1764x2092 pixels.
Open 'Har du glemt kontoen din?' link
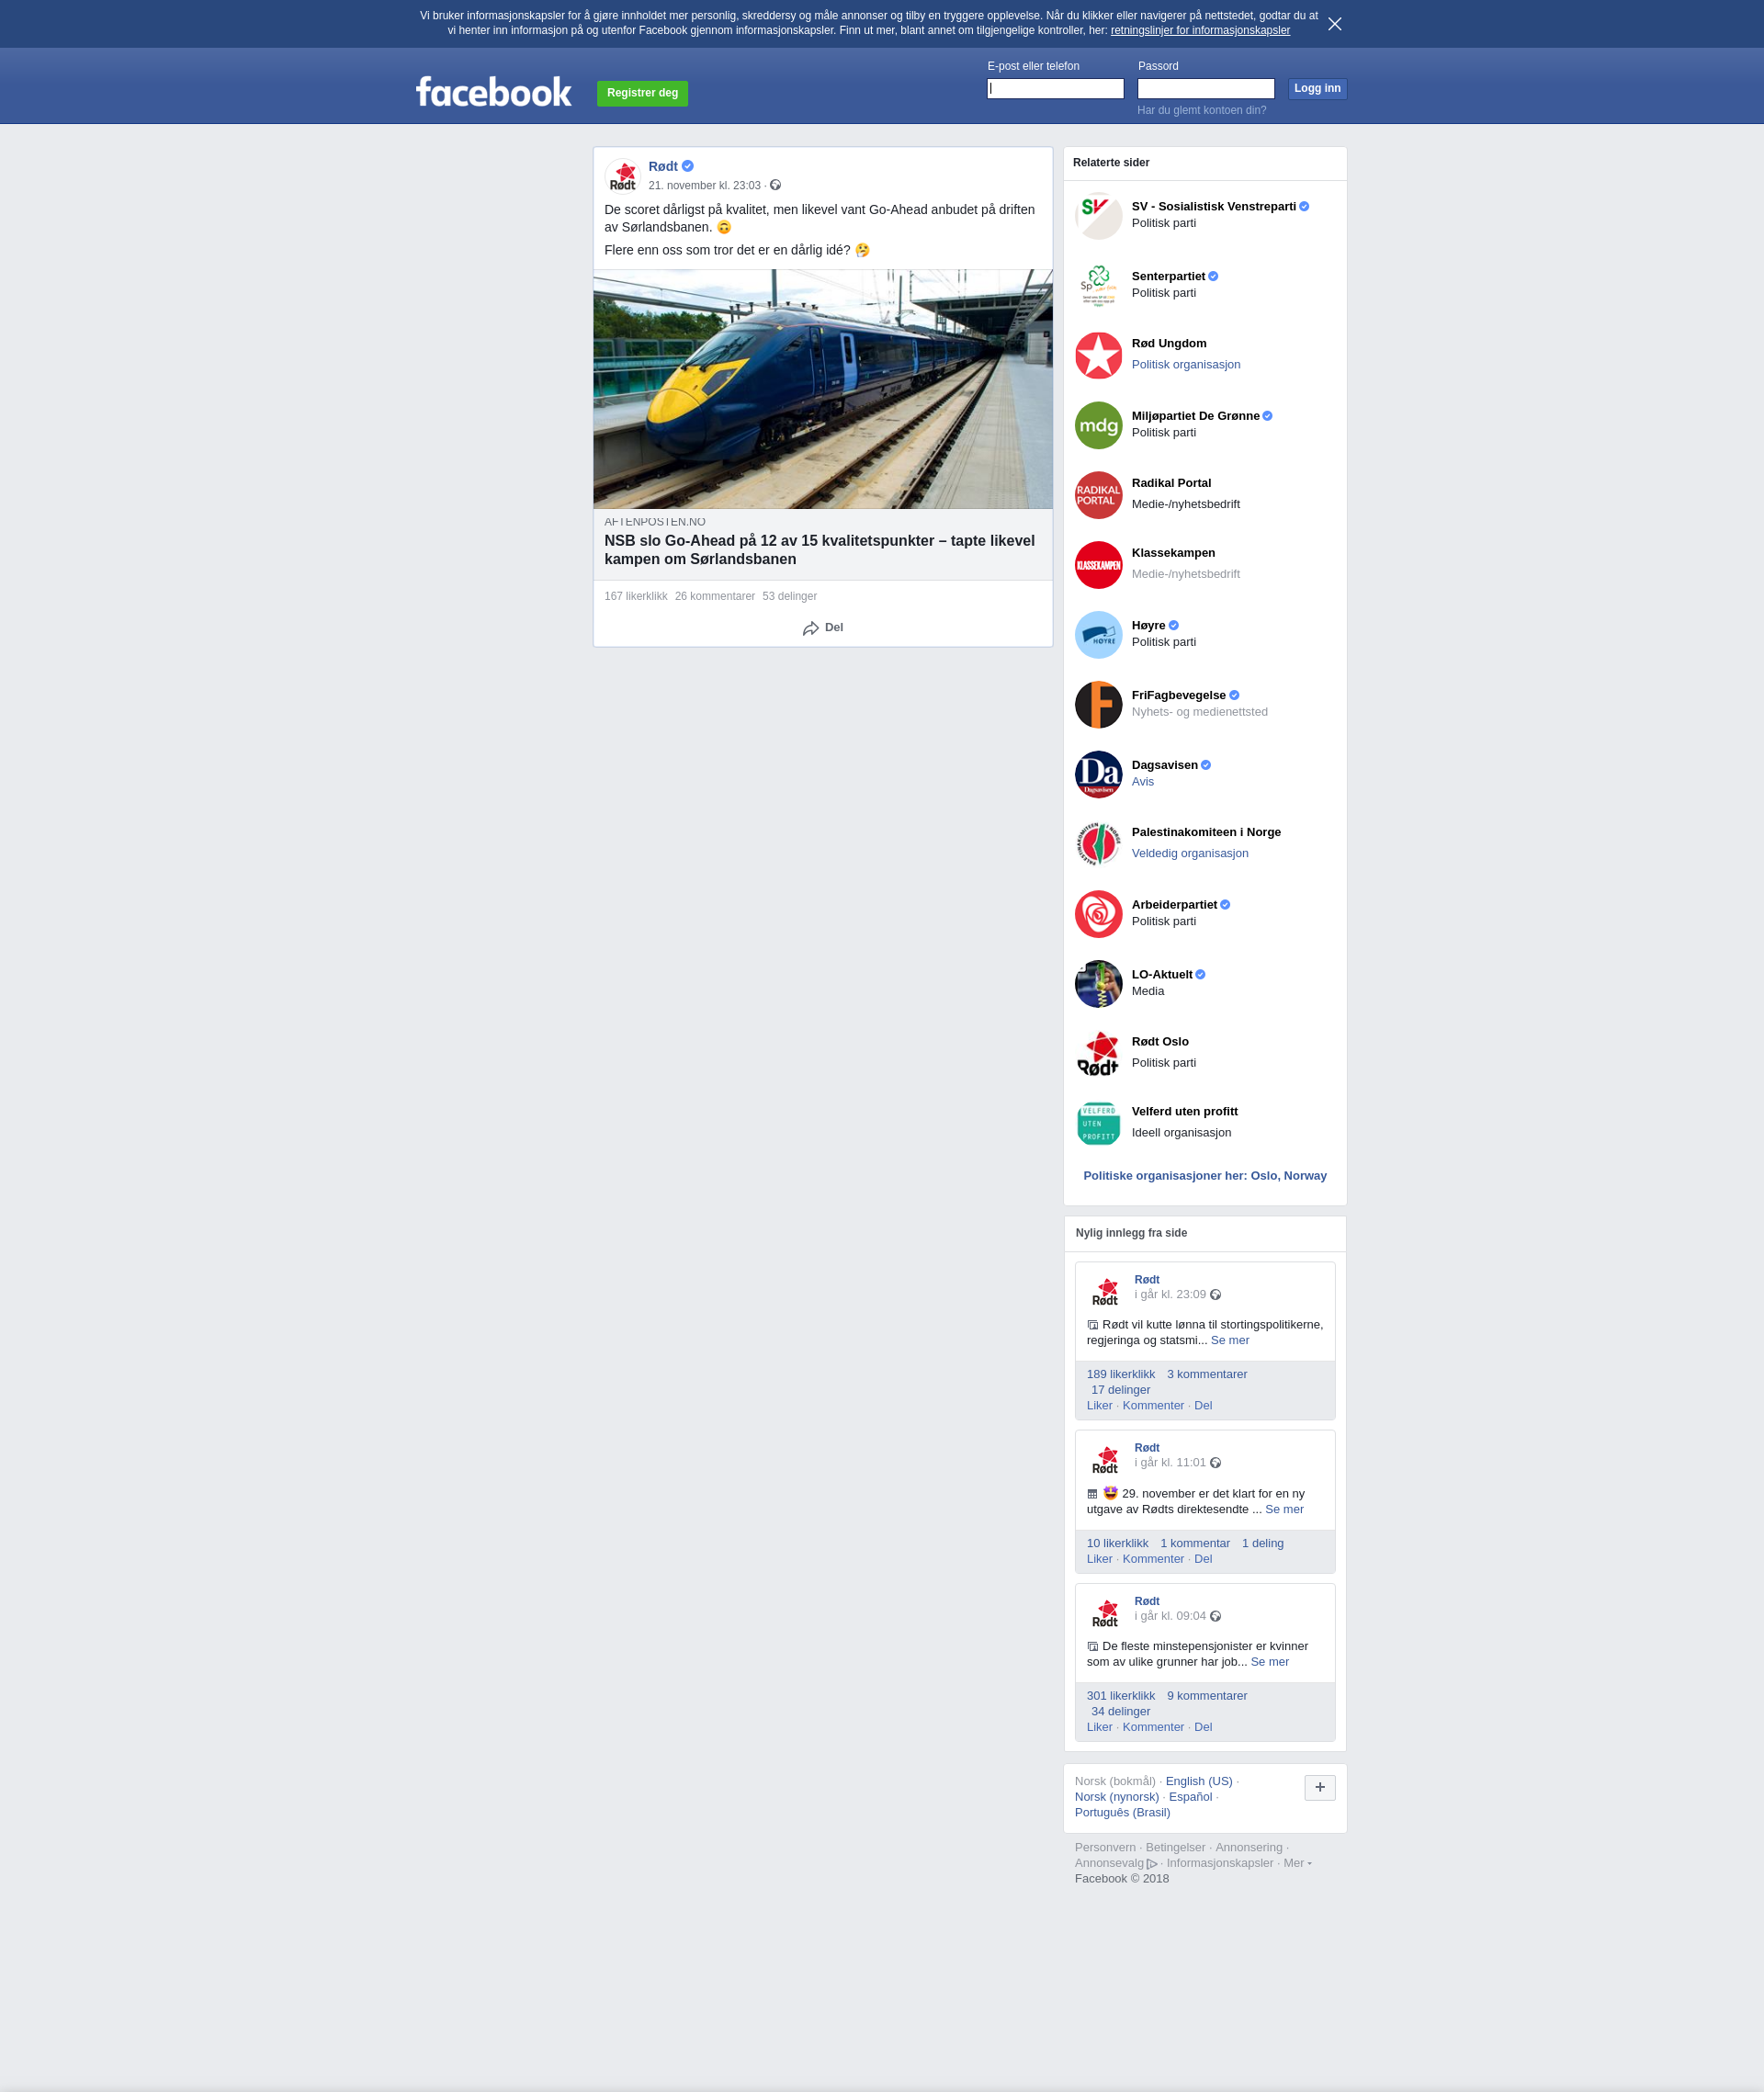coord(1201,111)
